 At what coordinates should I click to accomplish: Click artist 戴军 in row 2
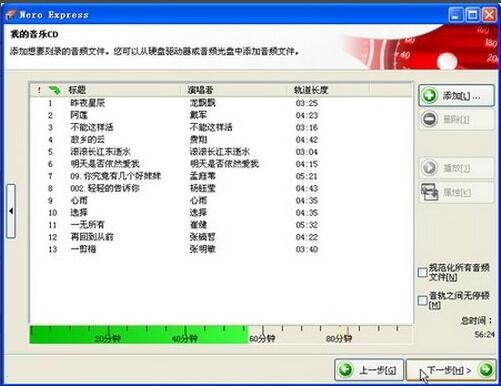click(198, 115)
